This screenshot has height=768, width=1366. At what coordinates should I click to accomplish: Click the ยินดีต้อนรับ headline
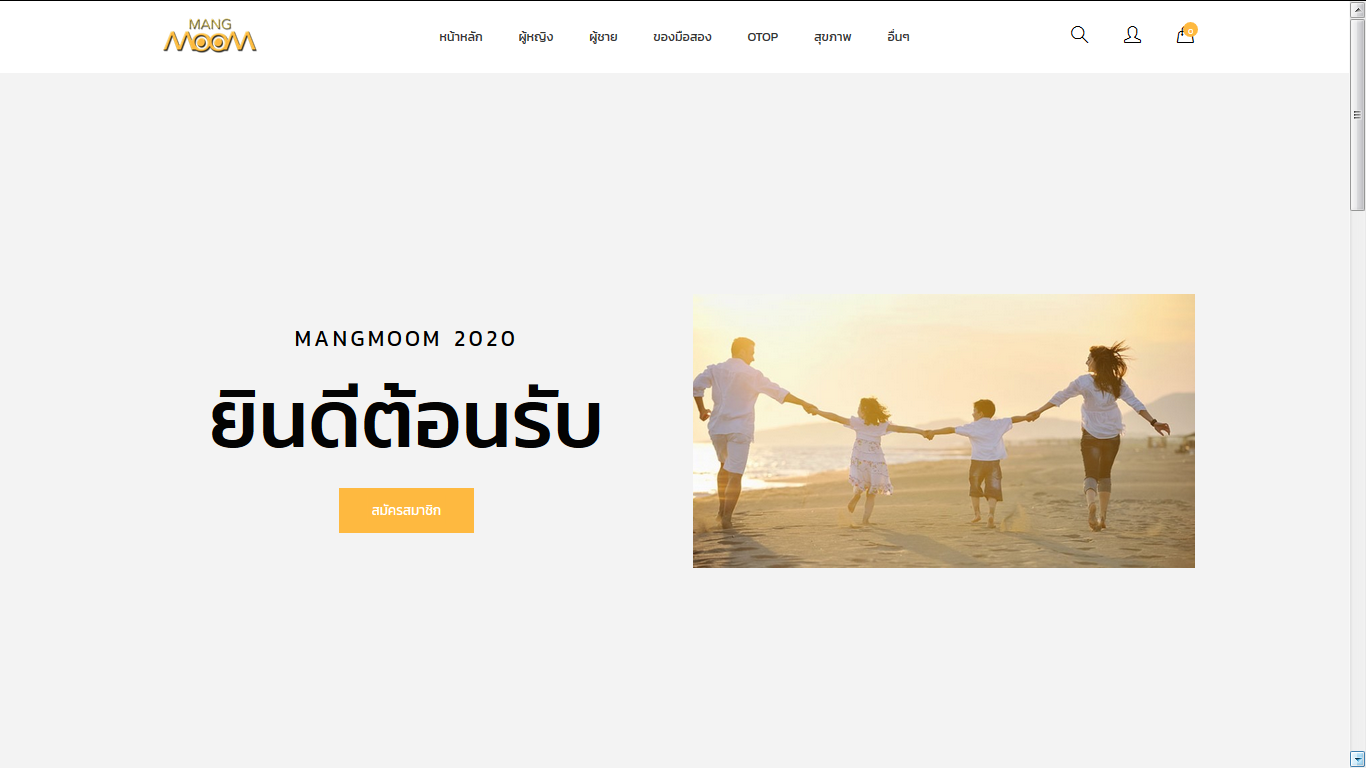406,421
